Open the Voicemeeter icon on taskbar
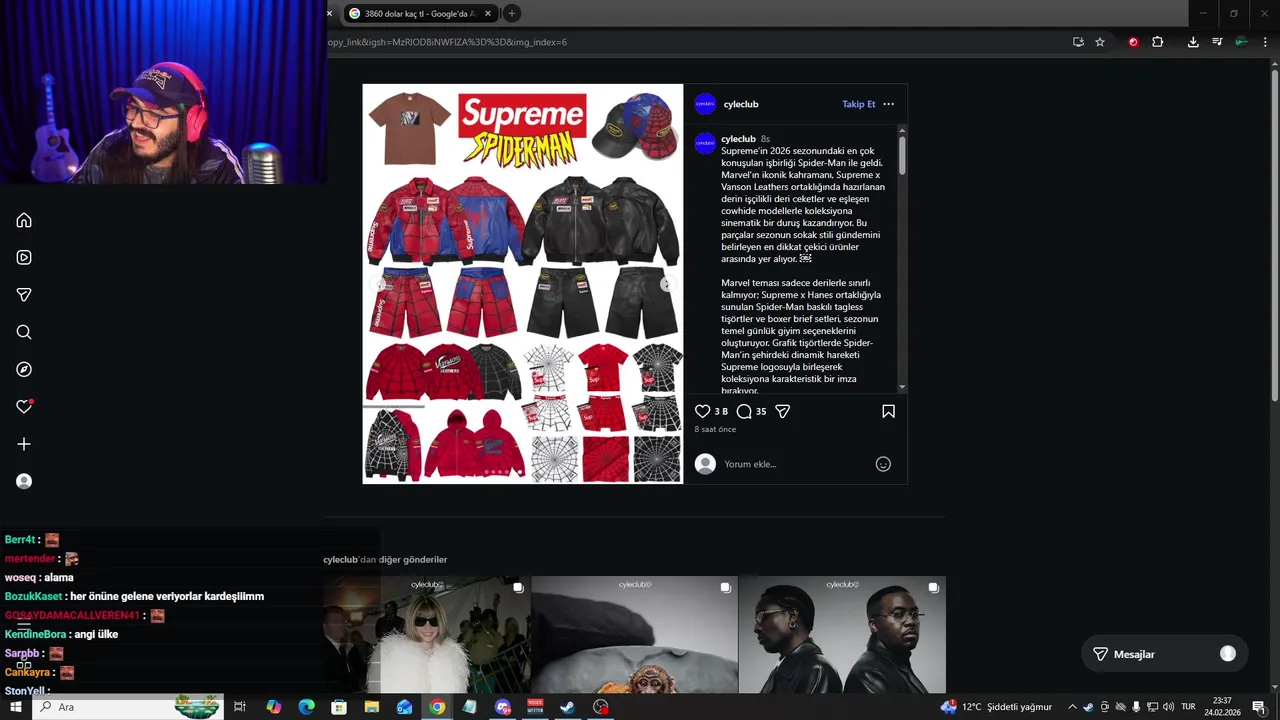The width and height of the screenshot is (1280, 720). pos(535,707)
